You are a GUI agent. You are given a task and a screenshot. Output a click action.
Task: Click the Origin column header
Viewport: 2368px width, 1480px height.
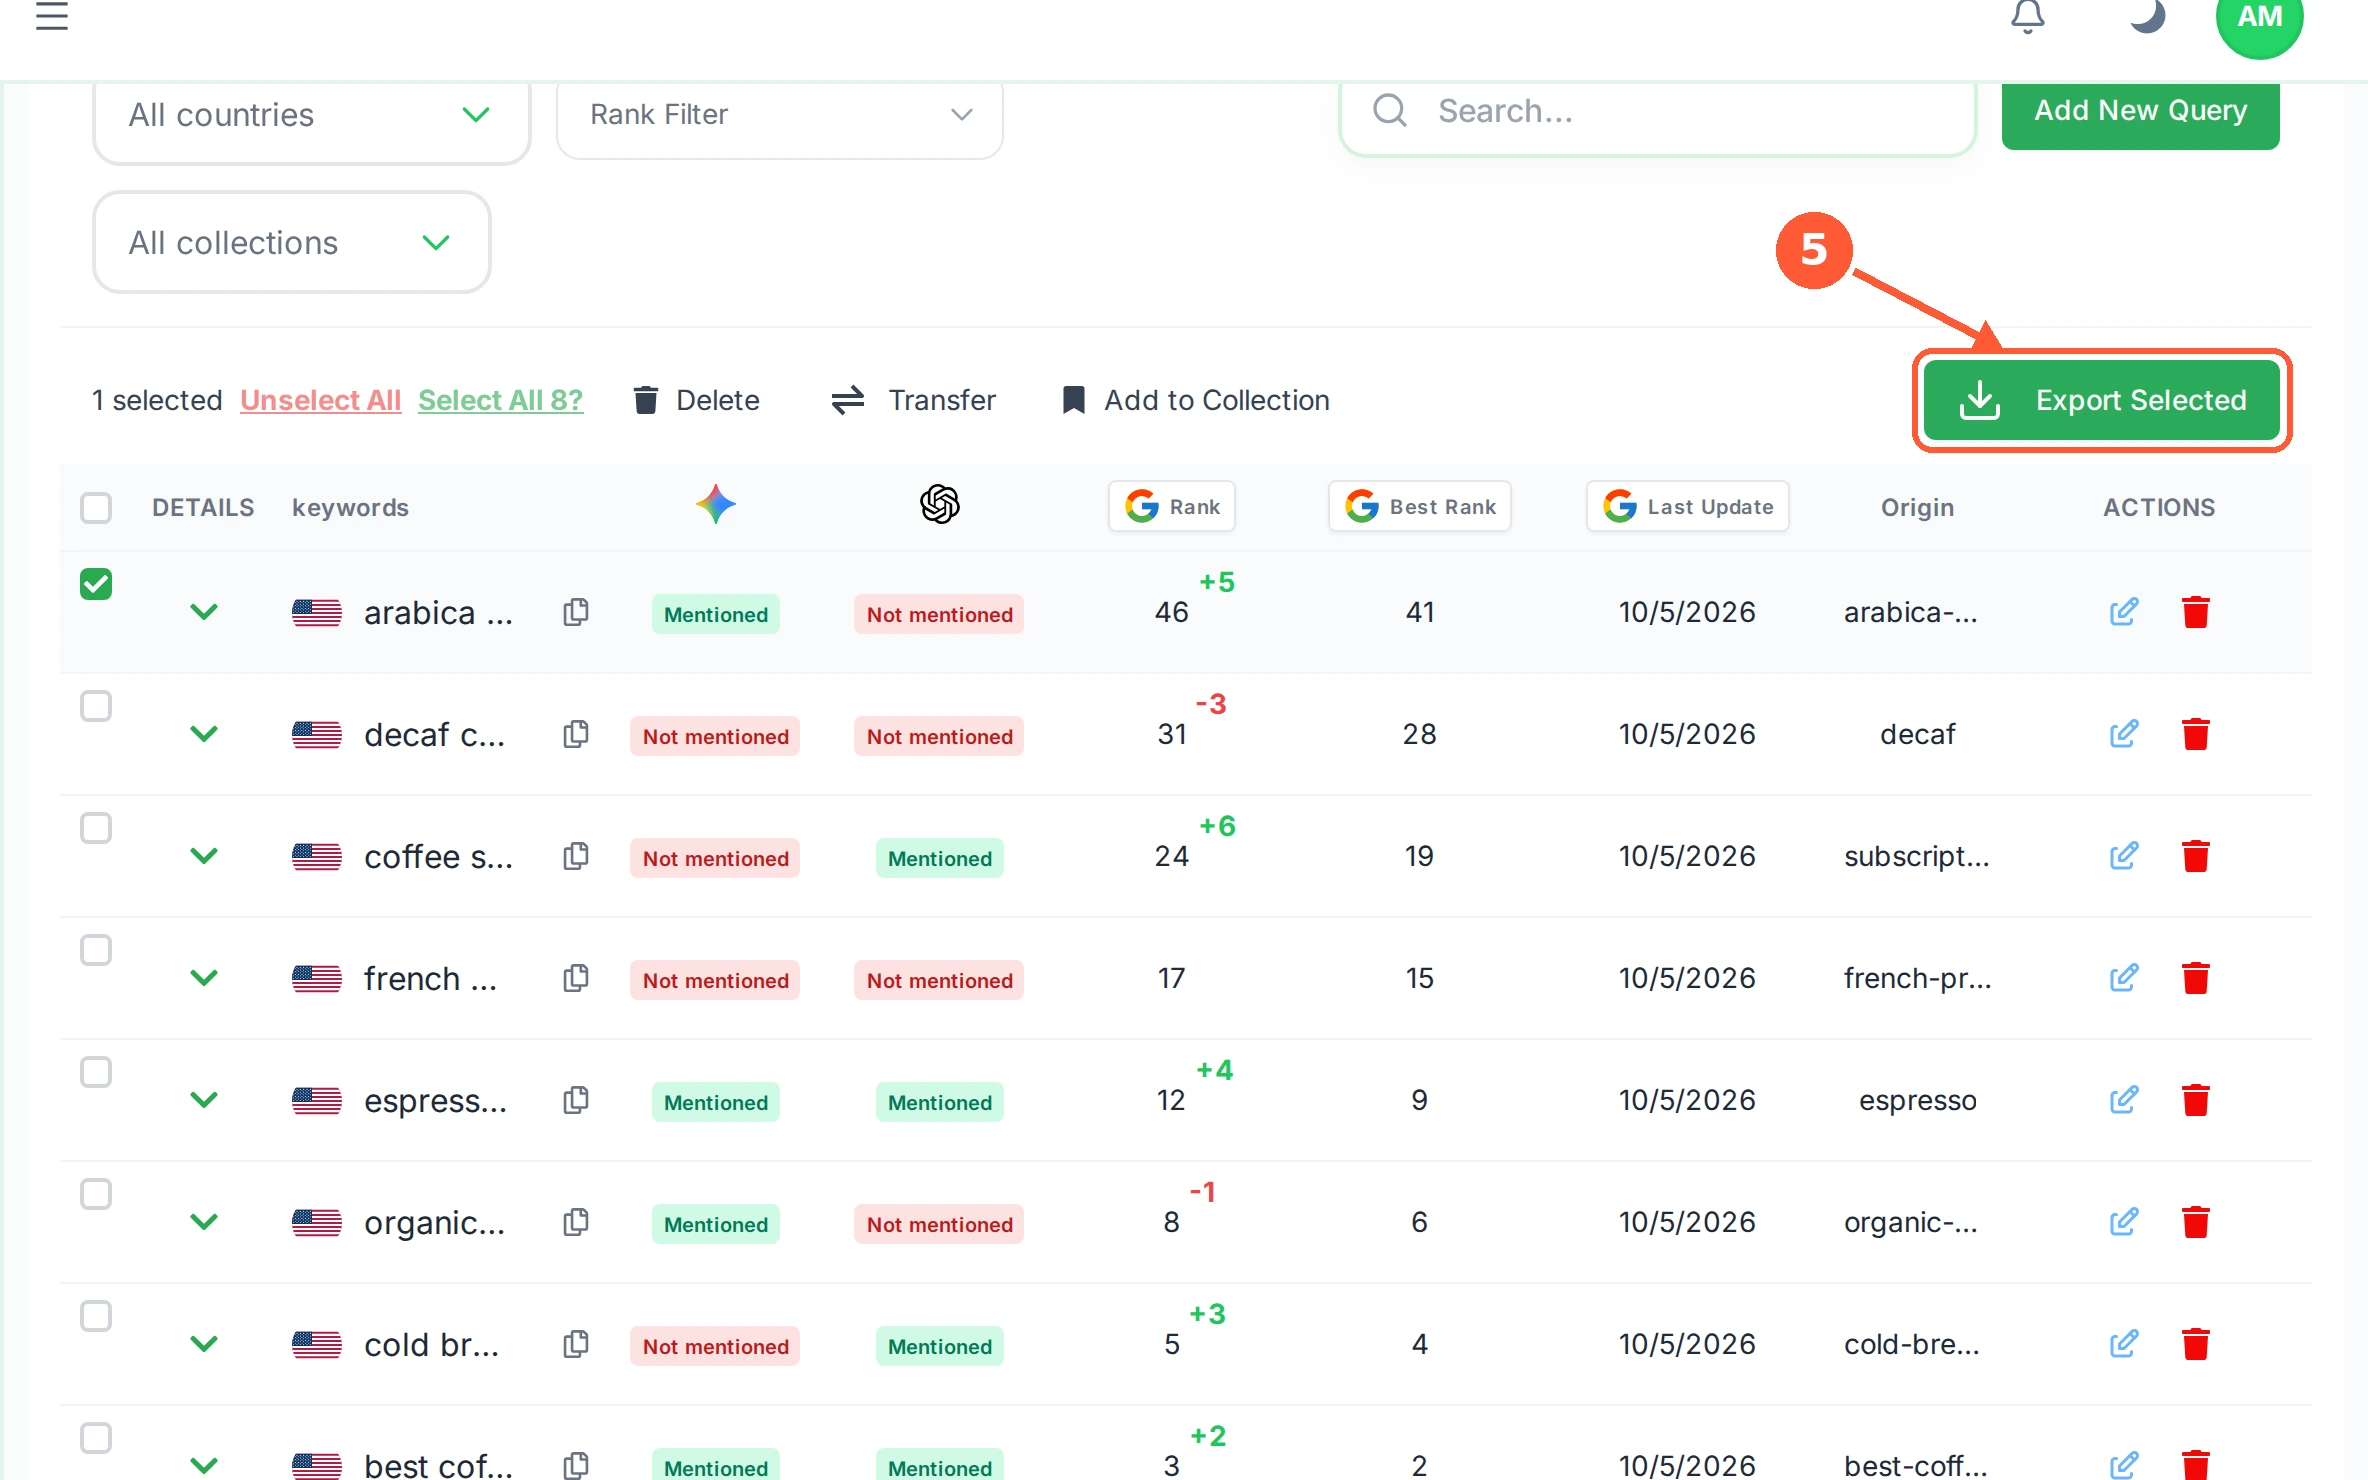1917,508
